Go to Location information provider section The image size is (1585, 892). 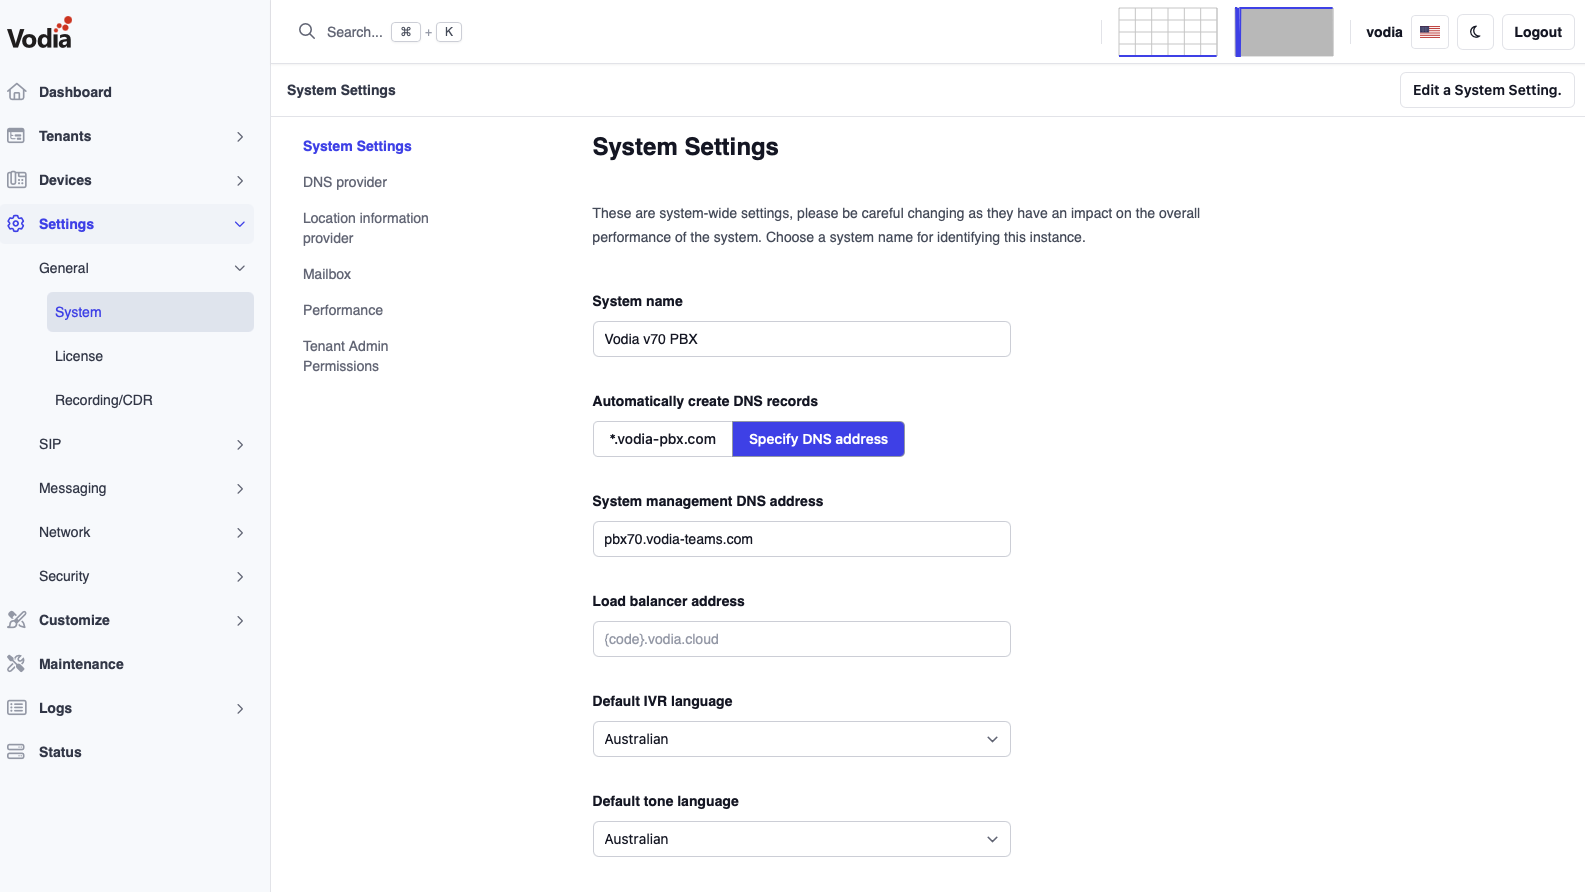pyautogui.click(x=366, y=228)
